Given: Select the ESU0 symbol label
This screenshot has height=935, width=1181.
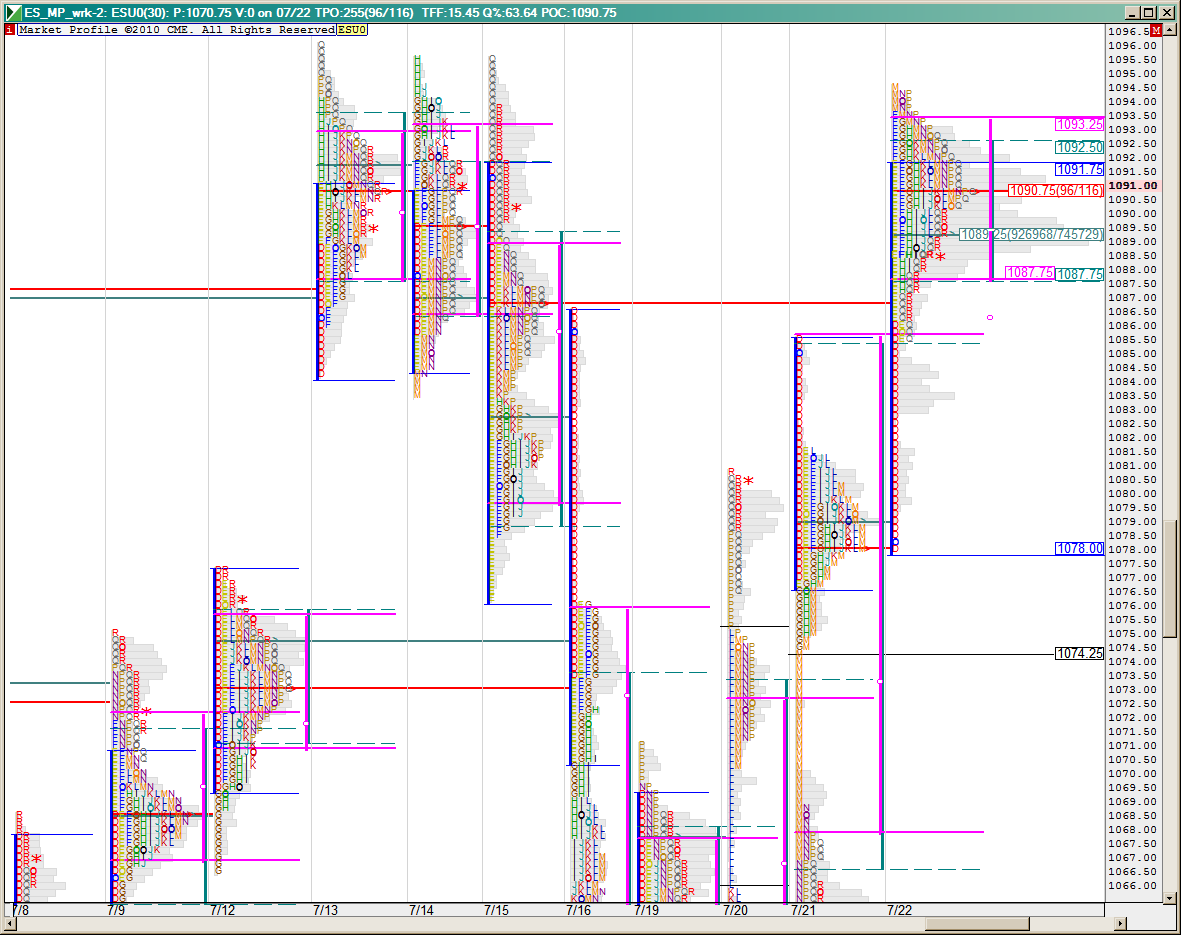Looking at the screenshot, I should [x=352, y=30].
